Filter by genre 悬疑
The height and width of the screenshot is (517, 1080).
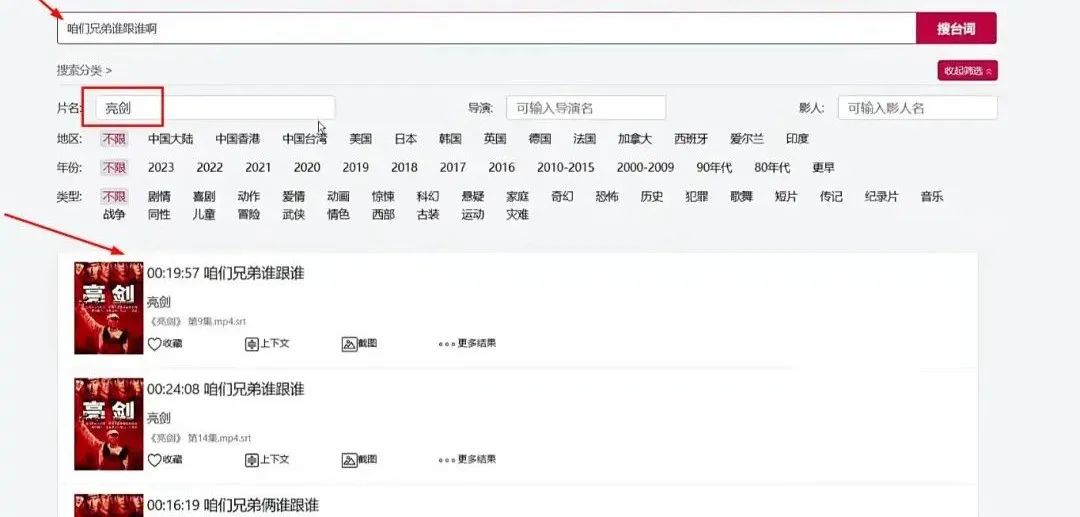[x=472, y=196]
